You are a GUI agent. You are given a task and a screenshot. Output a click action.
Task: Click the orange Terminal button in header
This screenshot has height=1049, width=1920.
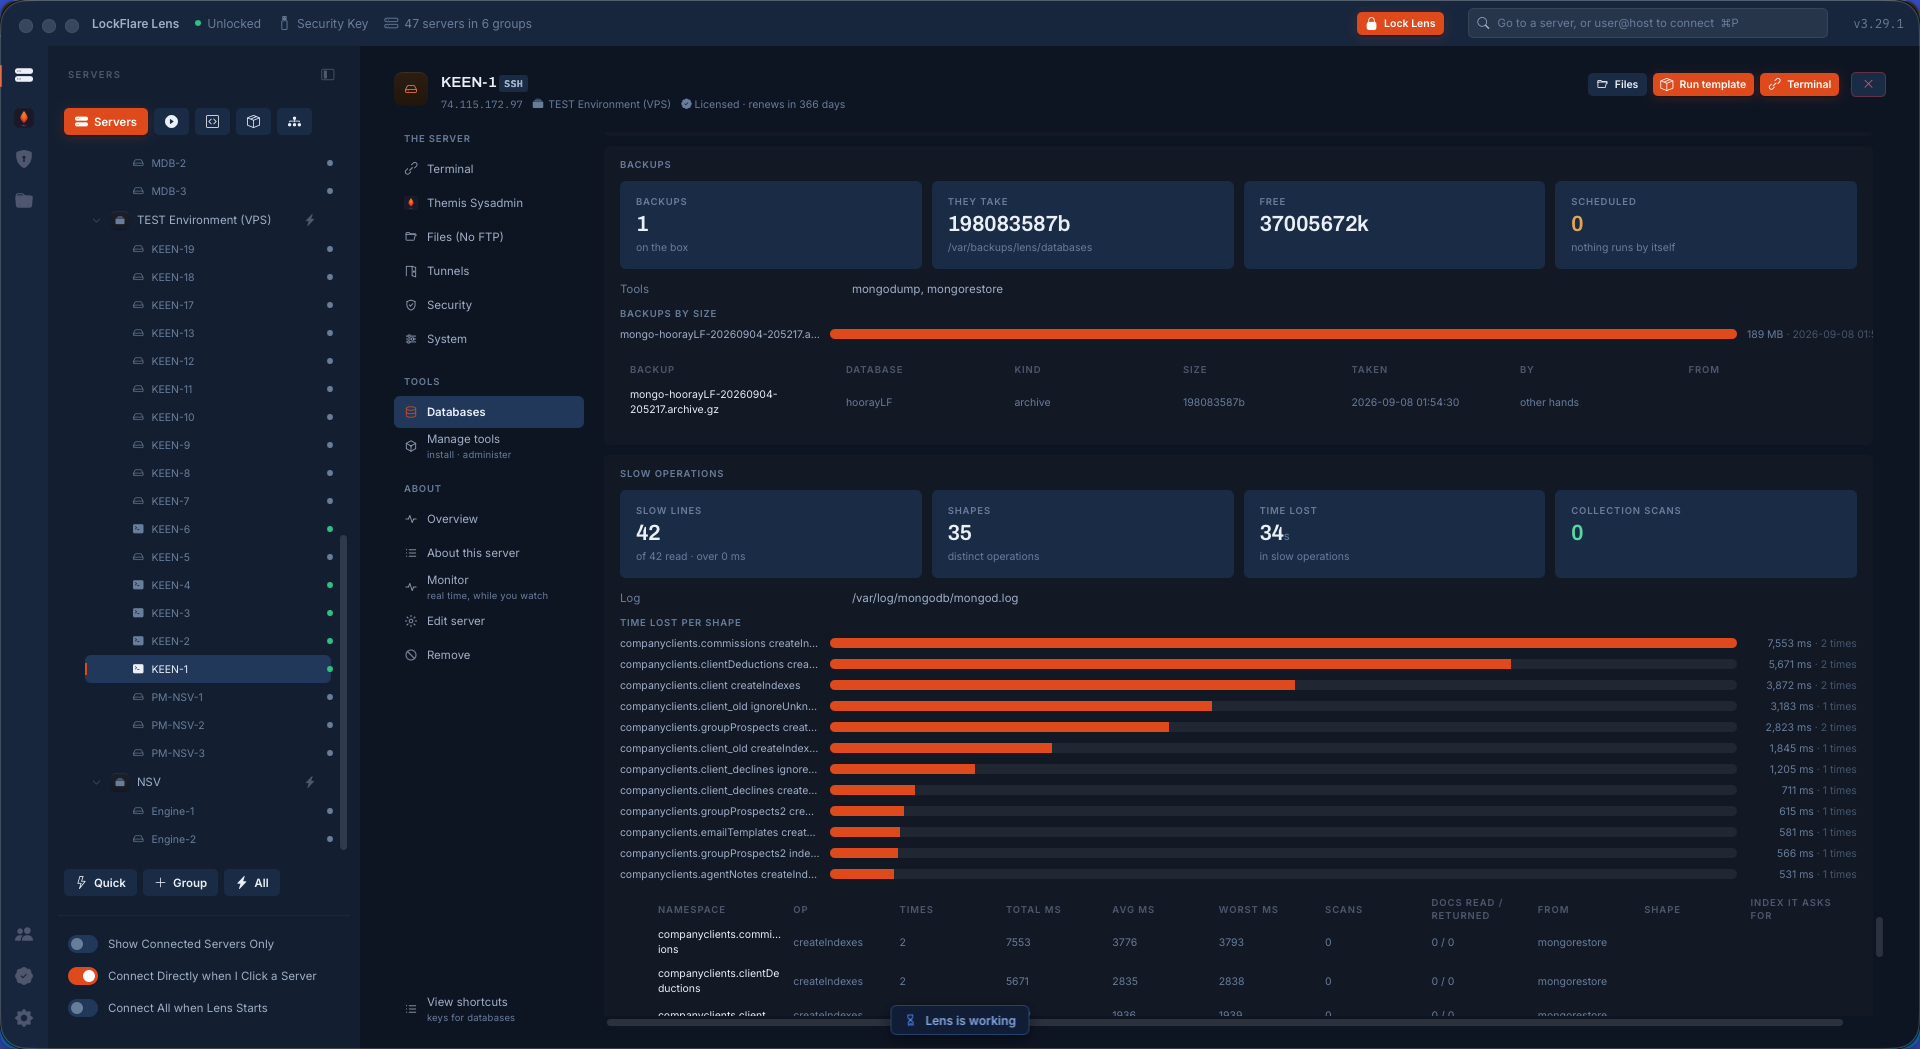click(1800, 84)
